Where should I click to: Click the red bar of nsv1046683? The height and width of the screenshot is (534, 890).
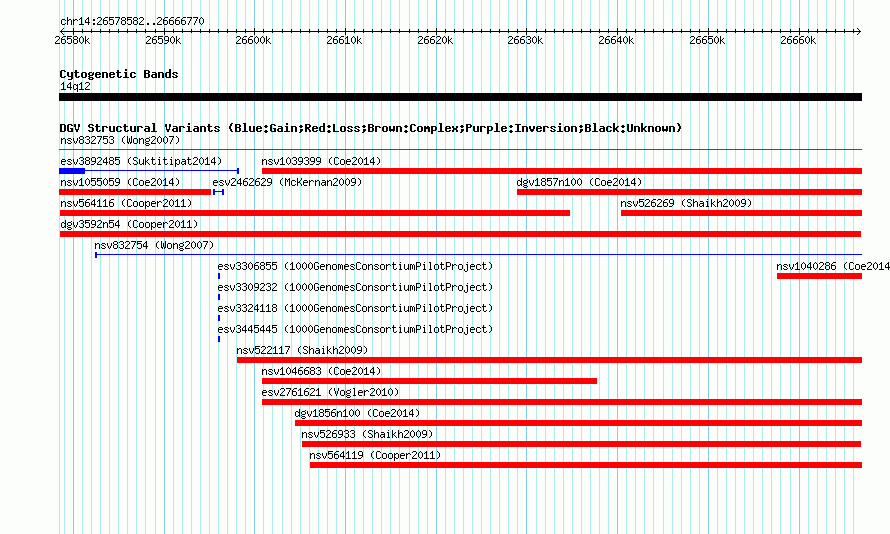(x=429, y=381)
